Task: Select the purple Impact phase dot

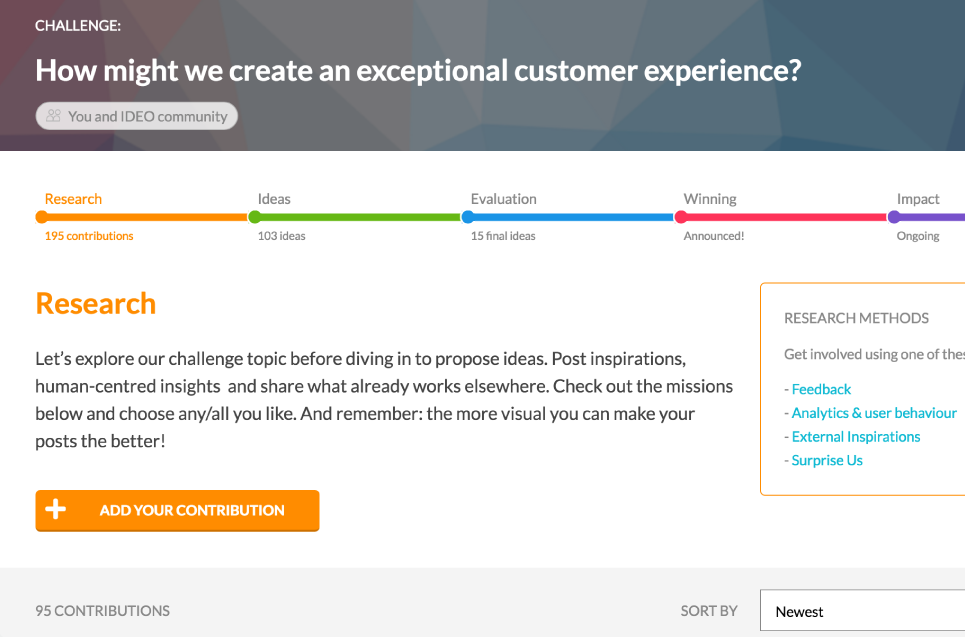Action: pos(895,216)
